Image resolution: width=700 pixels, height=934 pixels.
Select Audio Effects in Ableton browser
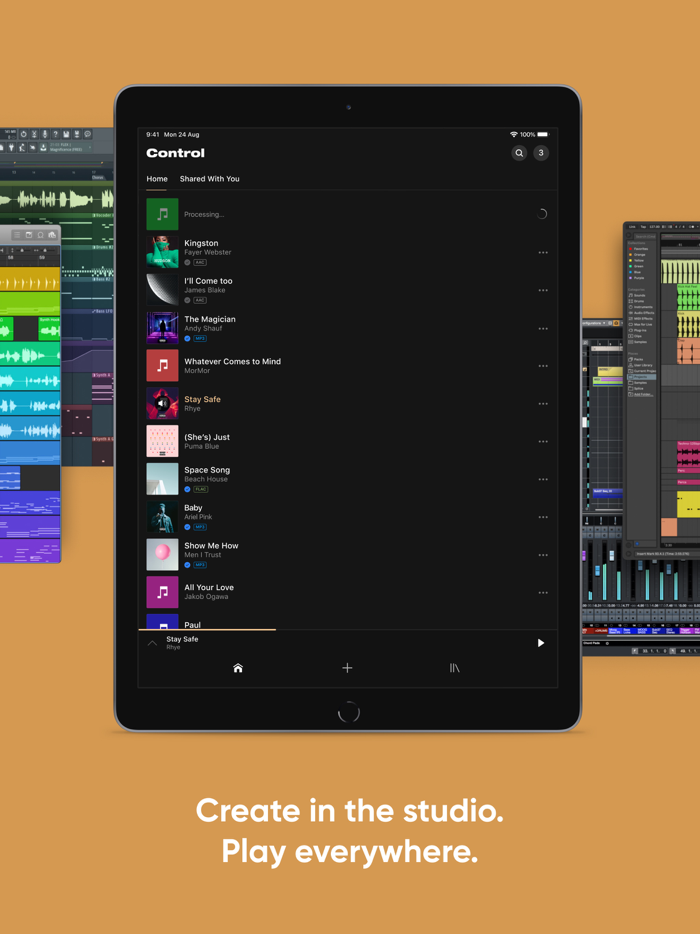[x=642, y=313]
